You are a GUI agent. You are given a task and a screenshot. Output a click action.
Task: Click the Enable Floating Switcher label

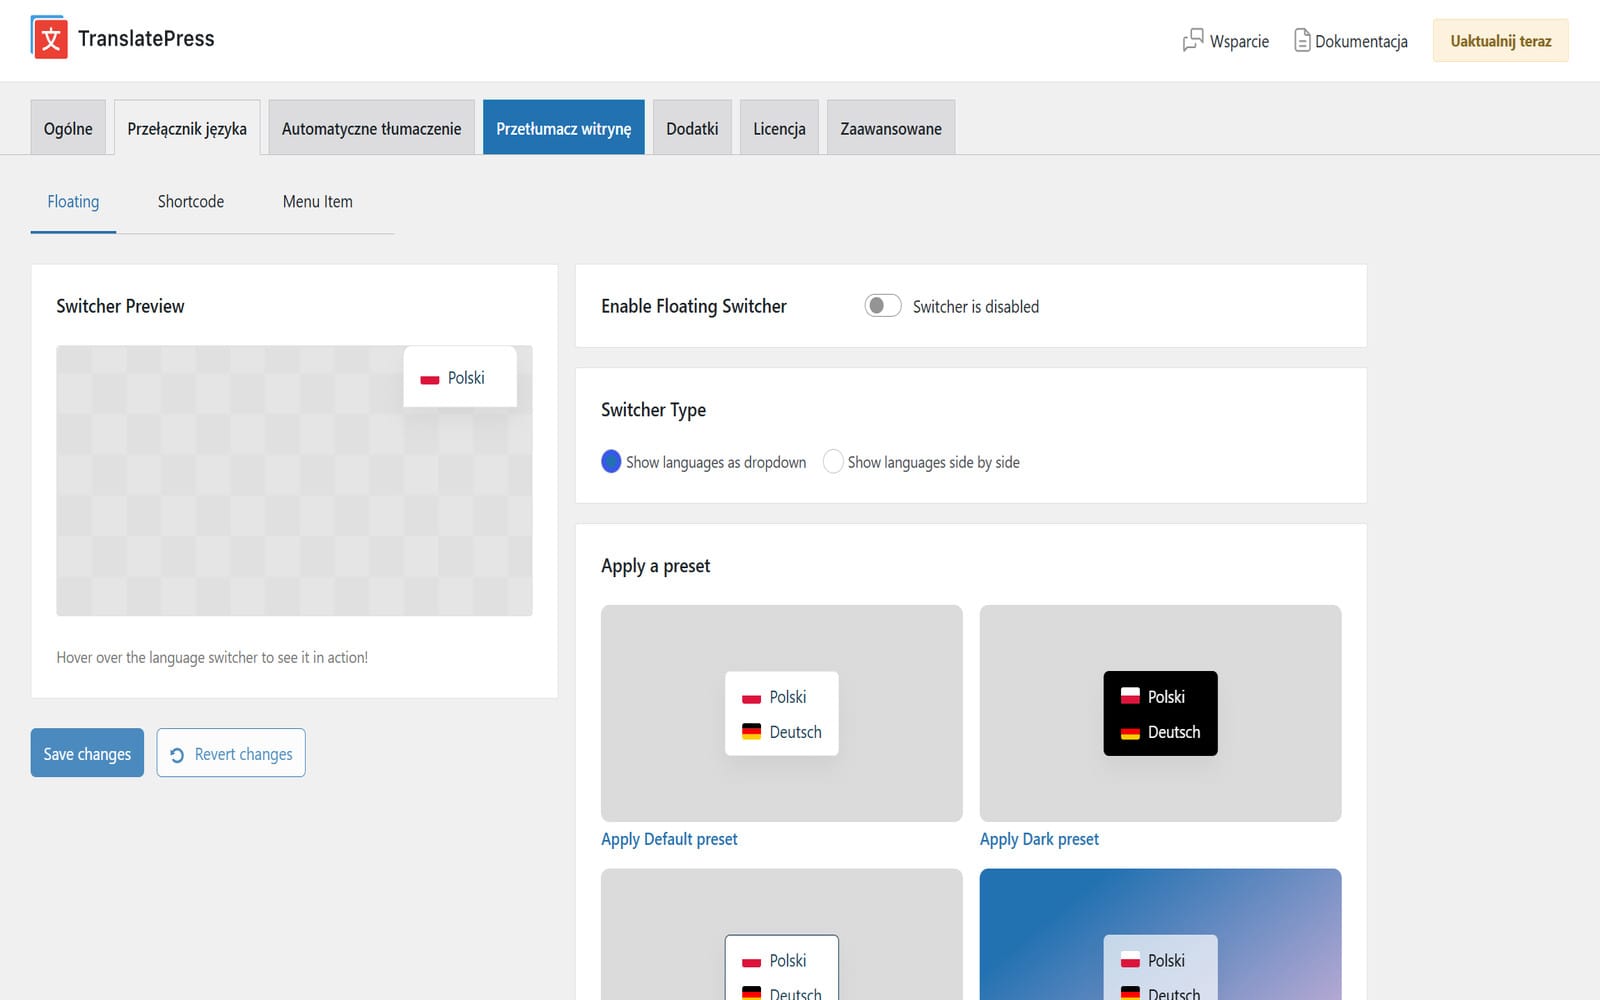coord(694,306)
